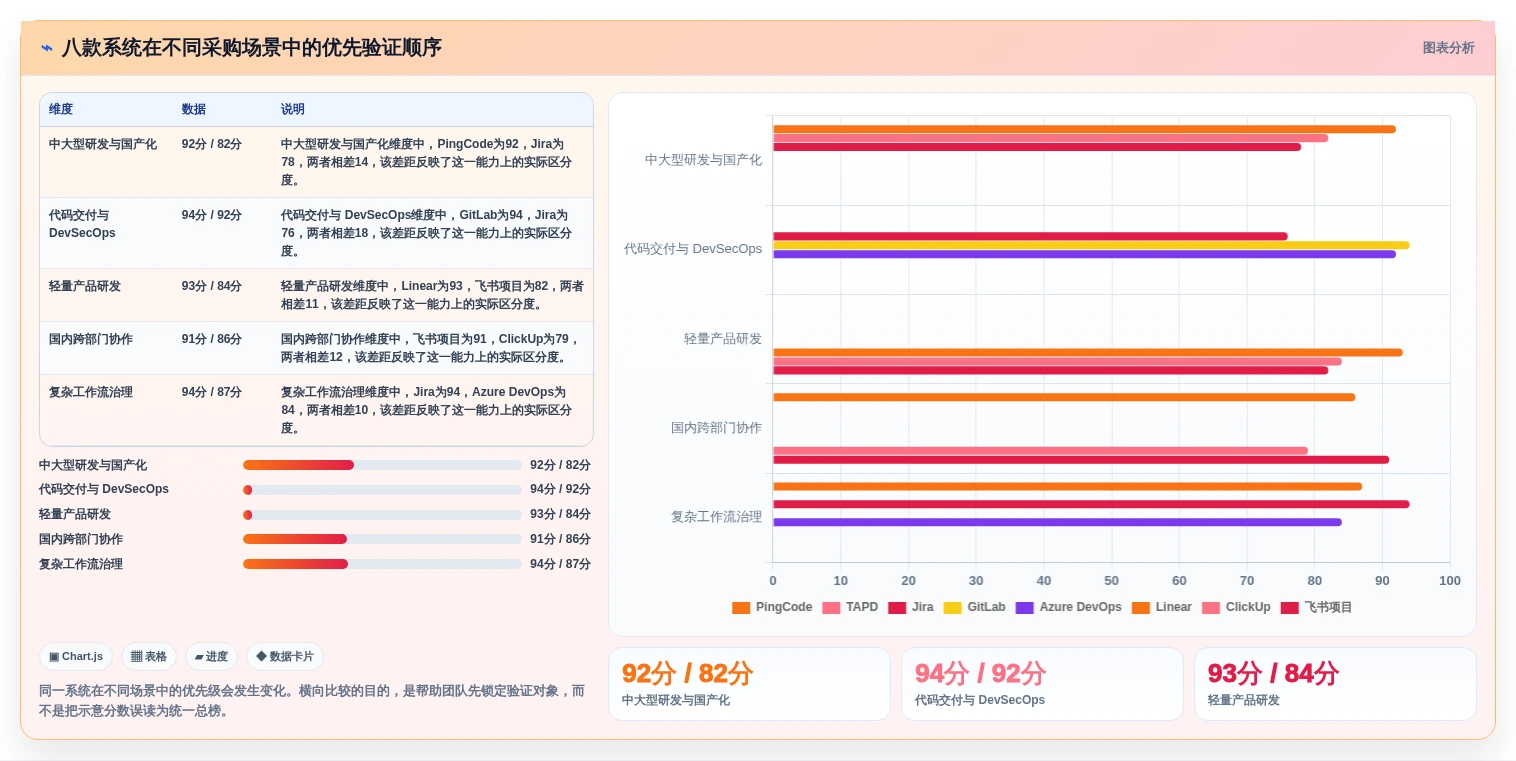
Task: Click description mentioning ClickUp为79
Action: (x=430, y=348)
